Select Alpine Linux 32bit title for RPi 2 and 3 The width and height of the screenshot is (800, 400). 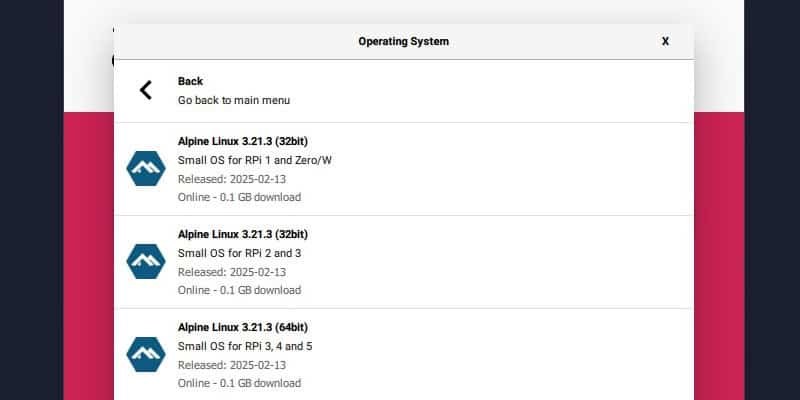249,234
